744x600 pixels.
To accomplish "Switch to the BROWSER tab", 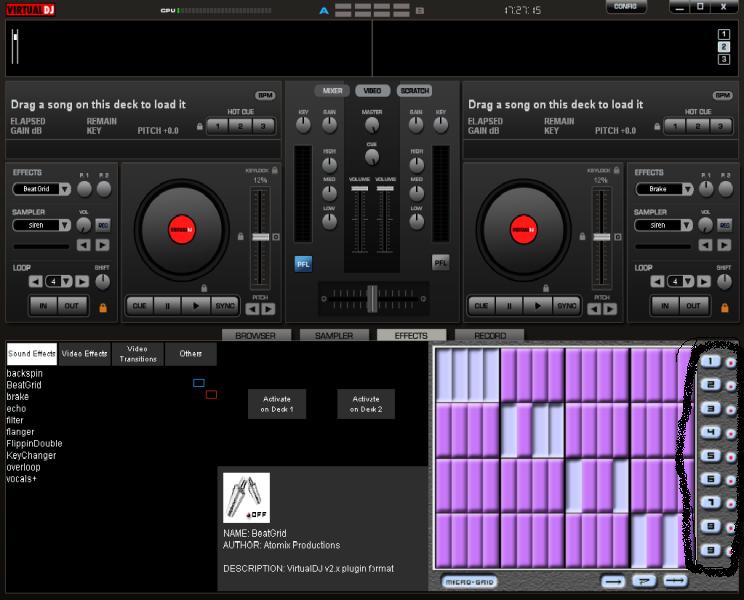I will (x=255, y=336).
